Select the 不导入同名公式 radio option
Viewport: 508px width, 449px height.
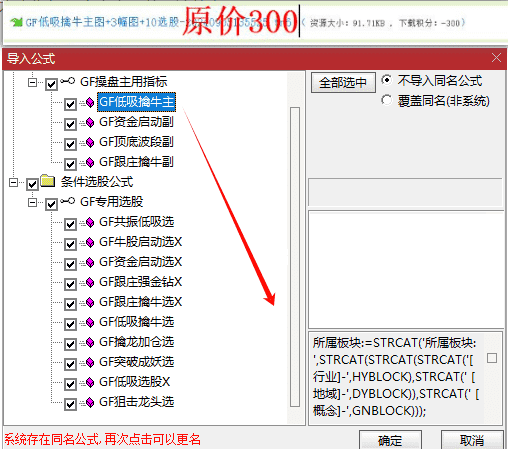pyautogui.click(x=387, y=80)
